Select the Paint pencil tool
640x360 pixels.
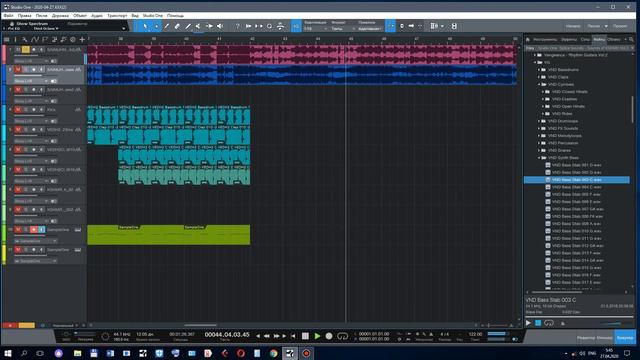click(188, 26)
